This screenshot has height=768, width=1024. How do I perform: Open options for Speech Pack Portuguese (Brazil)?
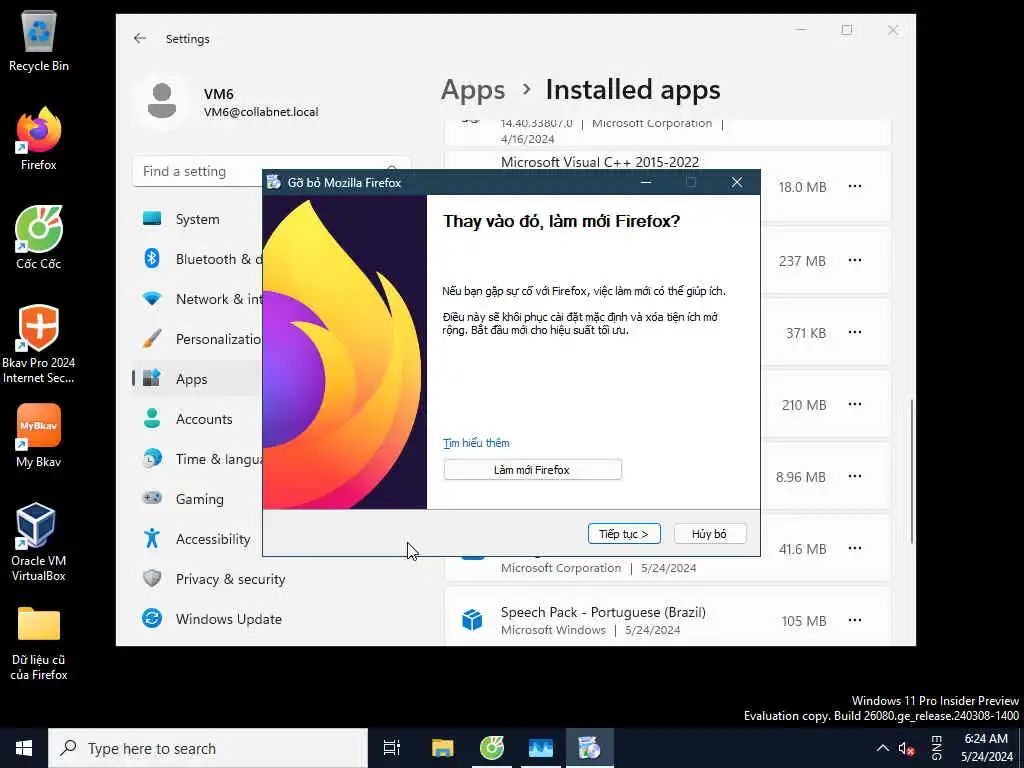click(854, 620)
